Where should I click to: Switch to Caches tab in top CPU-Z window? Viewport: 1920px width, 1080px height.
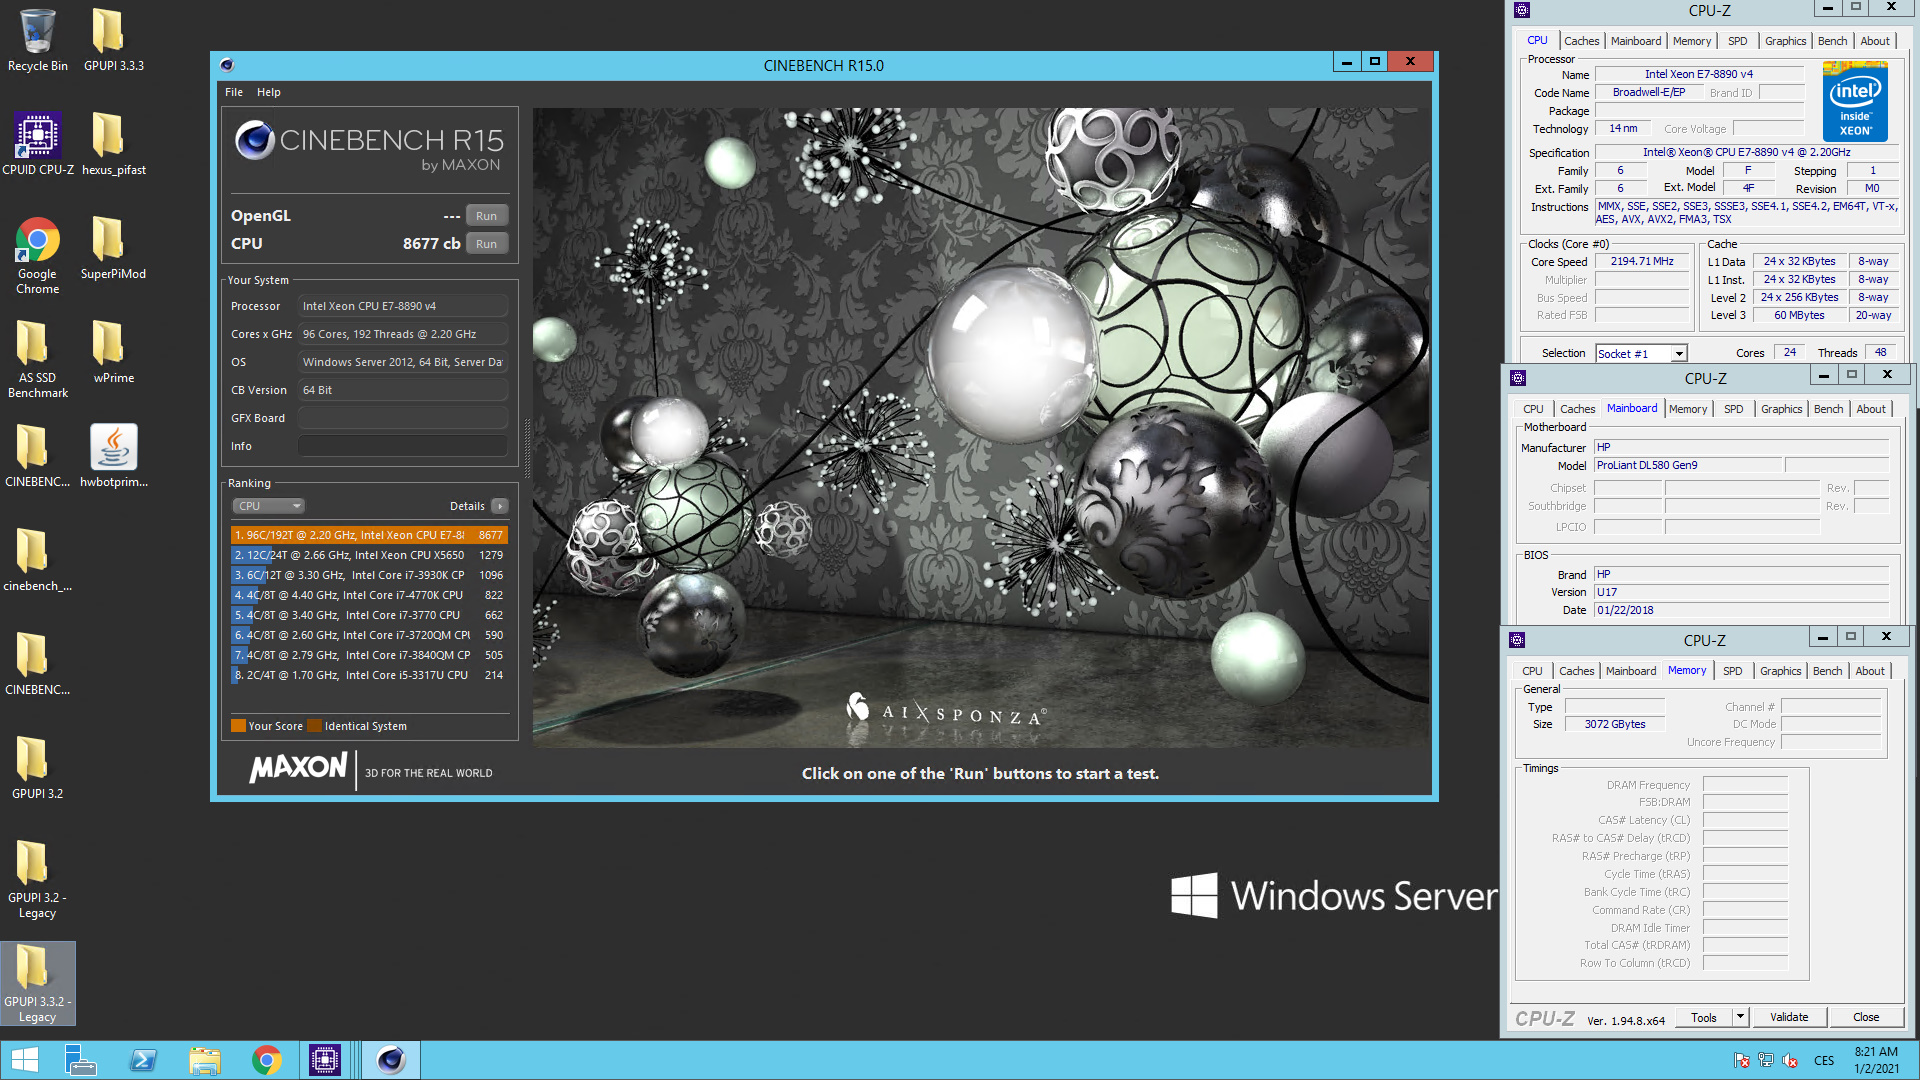coord(1581,41)
